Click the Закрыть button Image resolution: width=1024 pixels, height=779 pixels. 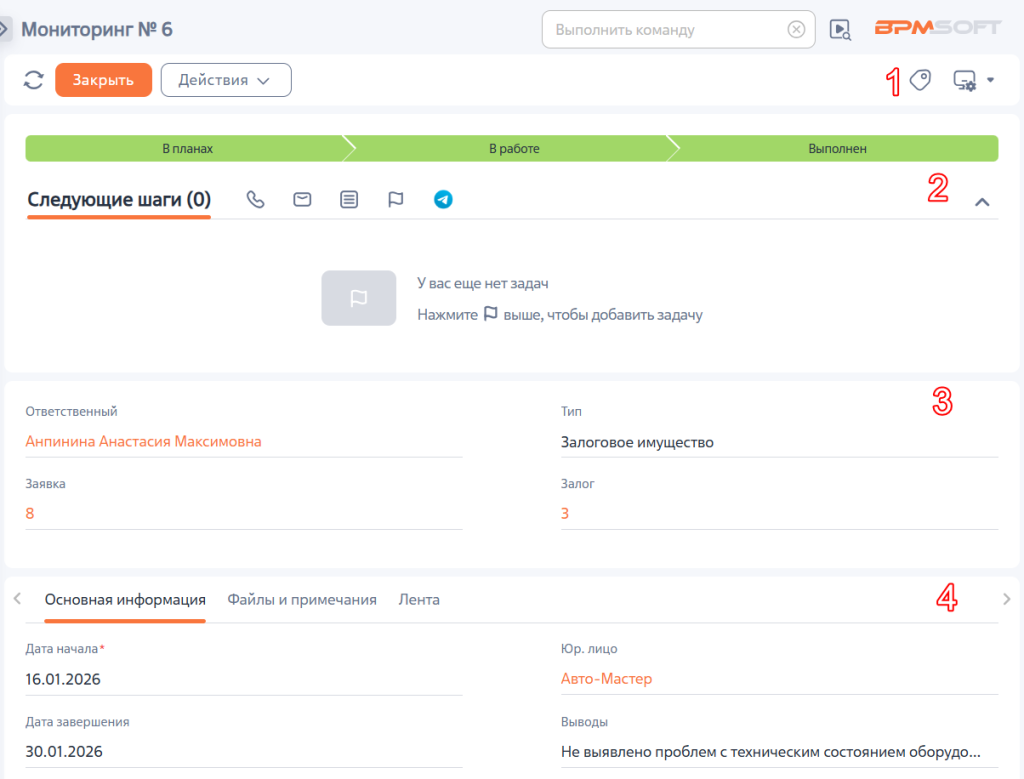(x=103, y=80)
